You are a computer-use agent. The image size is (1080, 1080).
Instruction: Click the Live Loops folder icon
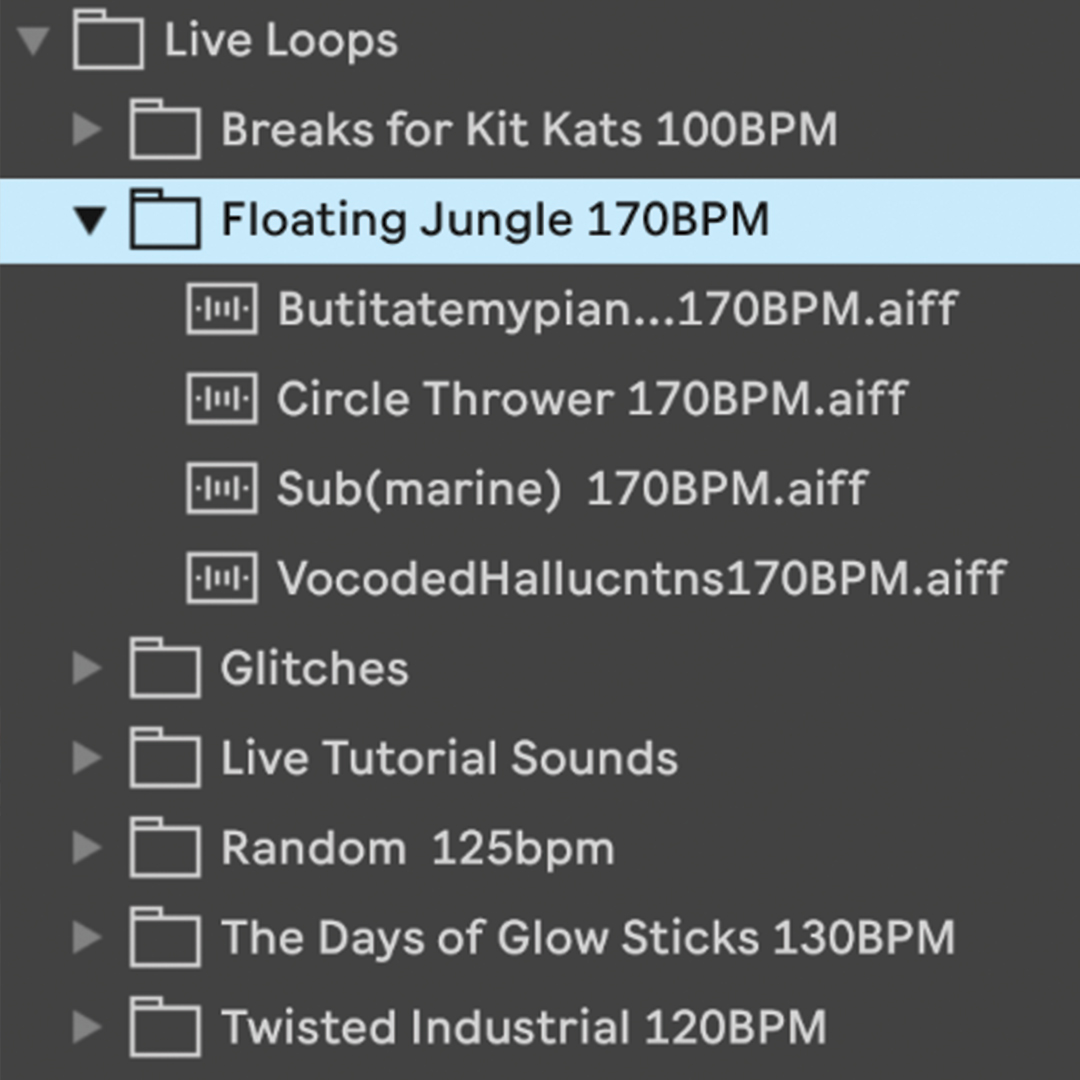(109, 39)
